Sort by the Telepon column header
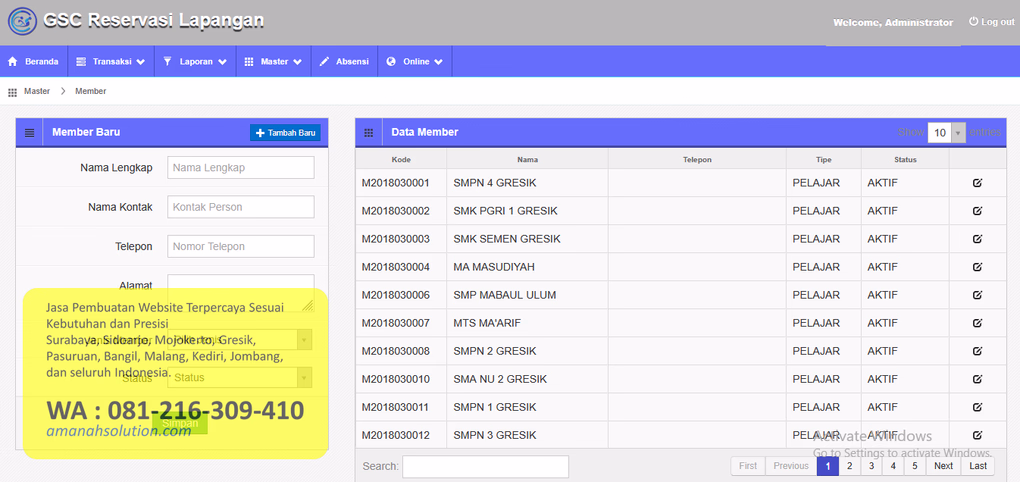The image size is (1020, 482). coord(697,159)
